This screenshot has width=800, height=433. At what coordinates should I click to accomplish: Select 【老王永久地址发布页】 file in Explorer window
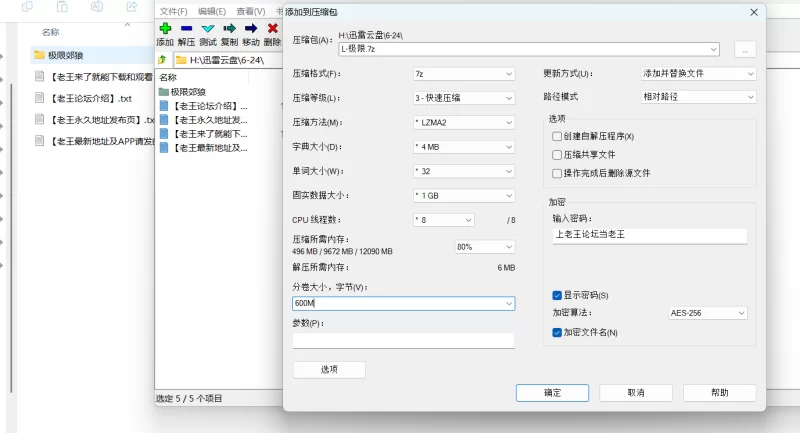(92, 119)
